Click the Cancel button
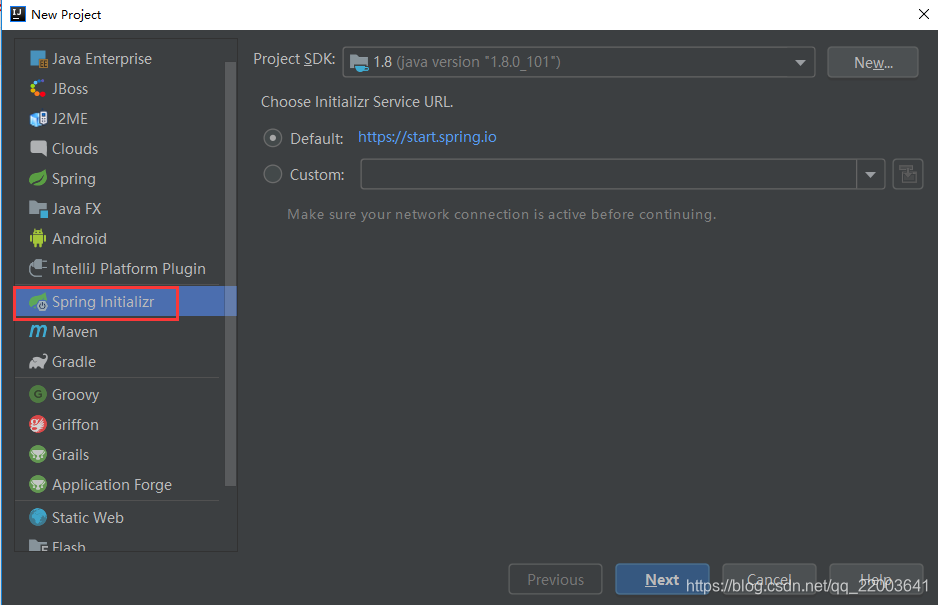This screenshot has height=605, width=938. tap(769, 579)
